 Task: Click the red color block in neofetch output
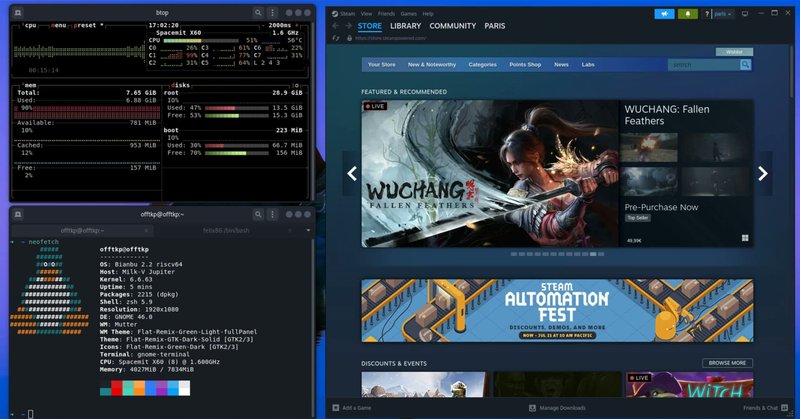(117, 388)
